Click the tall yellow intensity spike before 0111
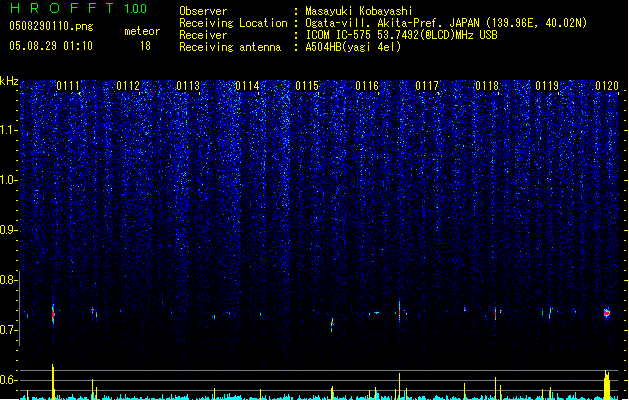Screen dimensions: 629x400 [53, 382]
